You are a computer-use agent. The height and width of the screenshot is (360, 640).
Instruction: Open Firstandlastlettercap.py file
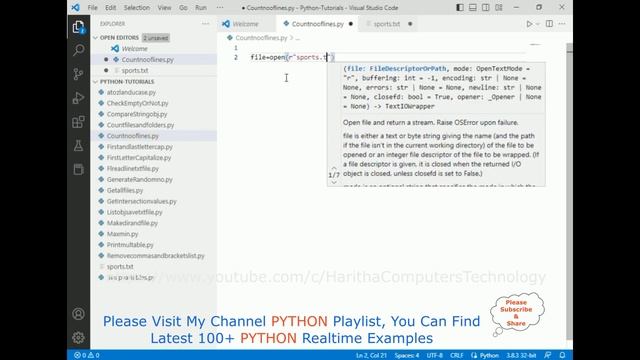[x=140, y=147]
